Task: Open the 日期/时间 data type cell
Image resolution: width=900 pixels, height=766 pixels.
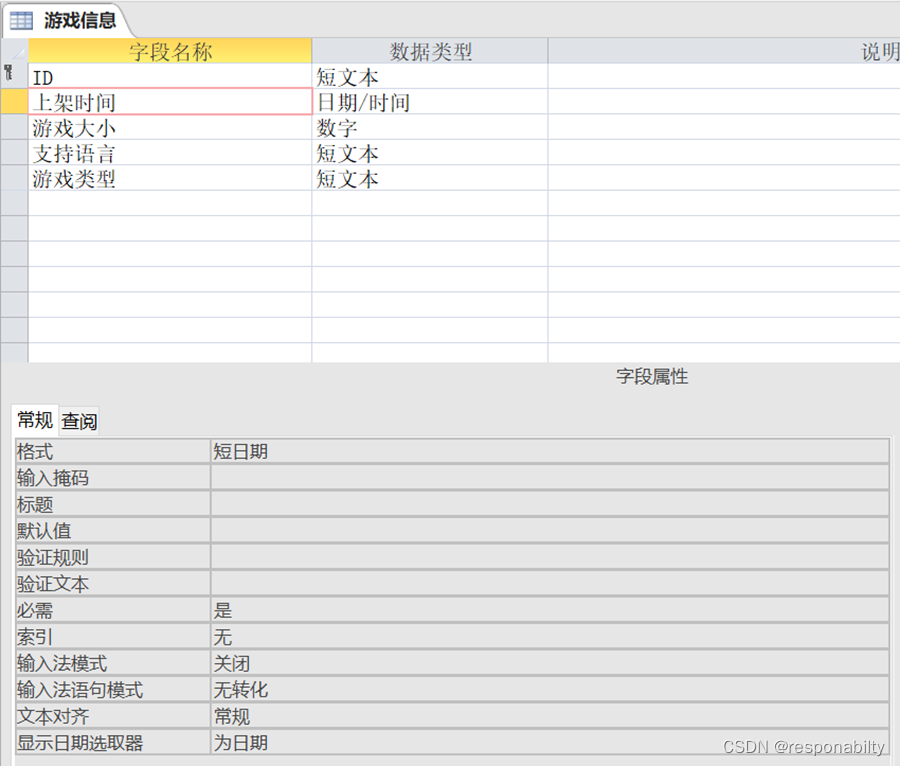Action: (x=430, y=102)
